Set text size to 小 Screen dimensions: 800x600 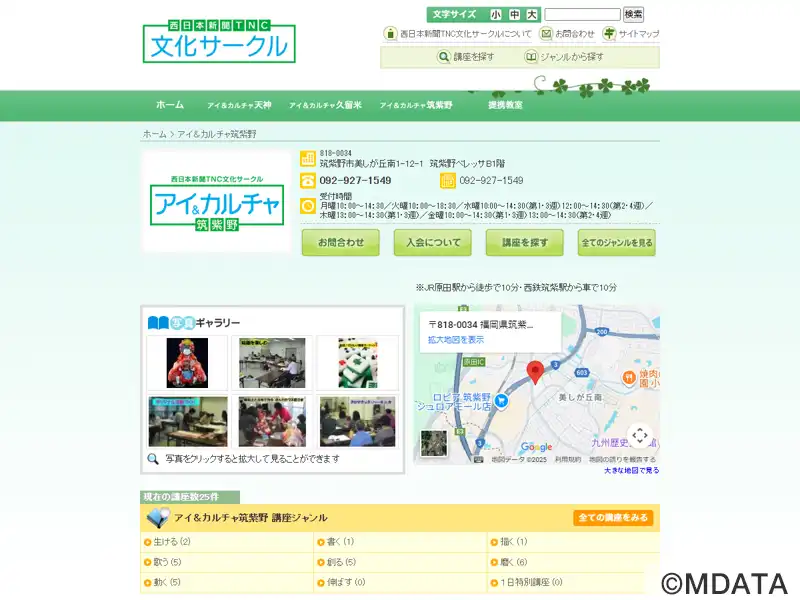pyautogui.click(x=496, y=15)
